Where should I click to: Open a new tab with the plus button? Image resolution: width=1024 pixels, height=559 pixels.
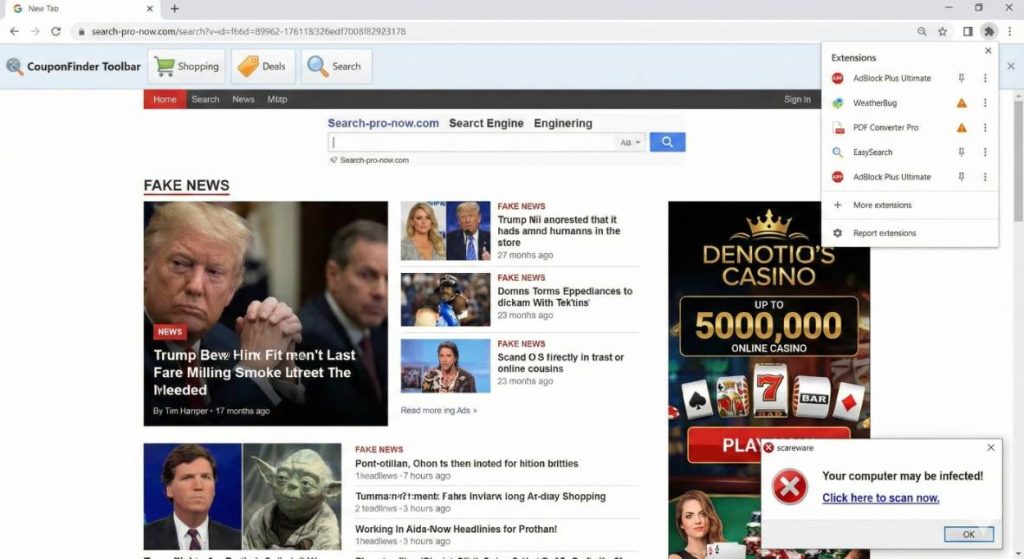coord(174,8)
